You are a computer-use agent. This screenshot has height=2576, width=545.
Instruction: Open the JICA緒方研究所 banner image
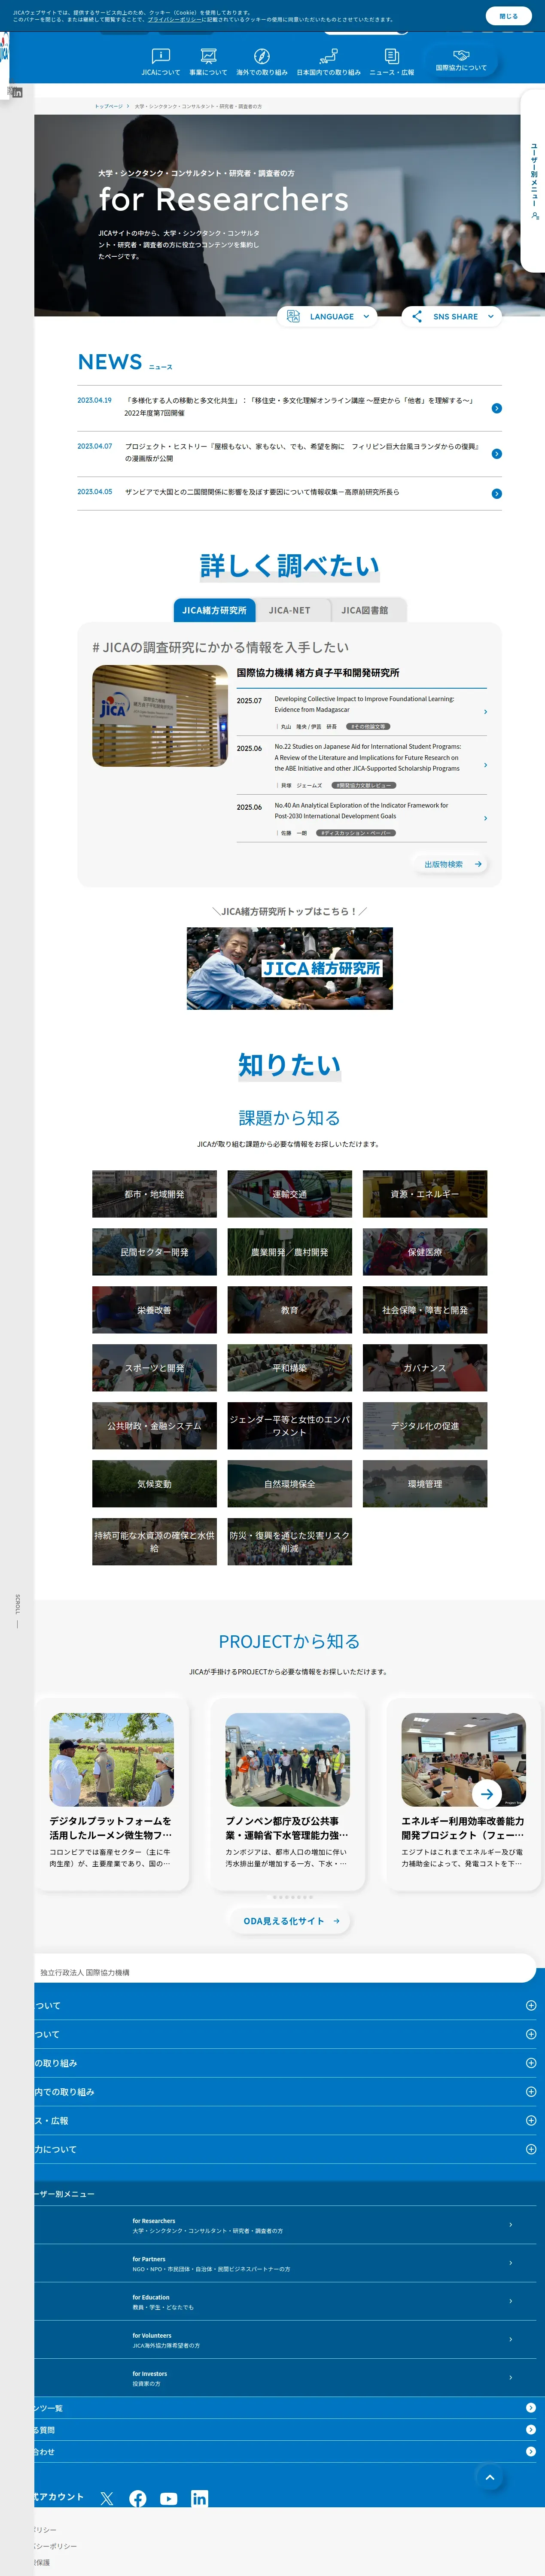point(290,968)
